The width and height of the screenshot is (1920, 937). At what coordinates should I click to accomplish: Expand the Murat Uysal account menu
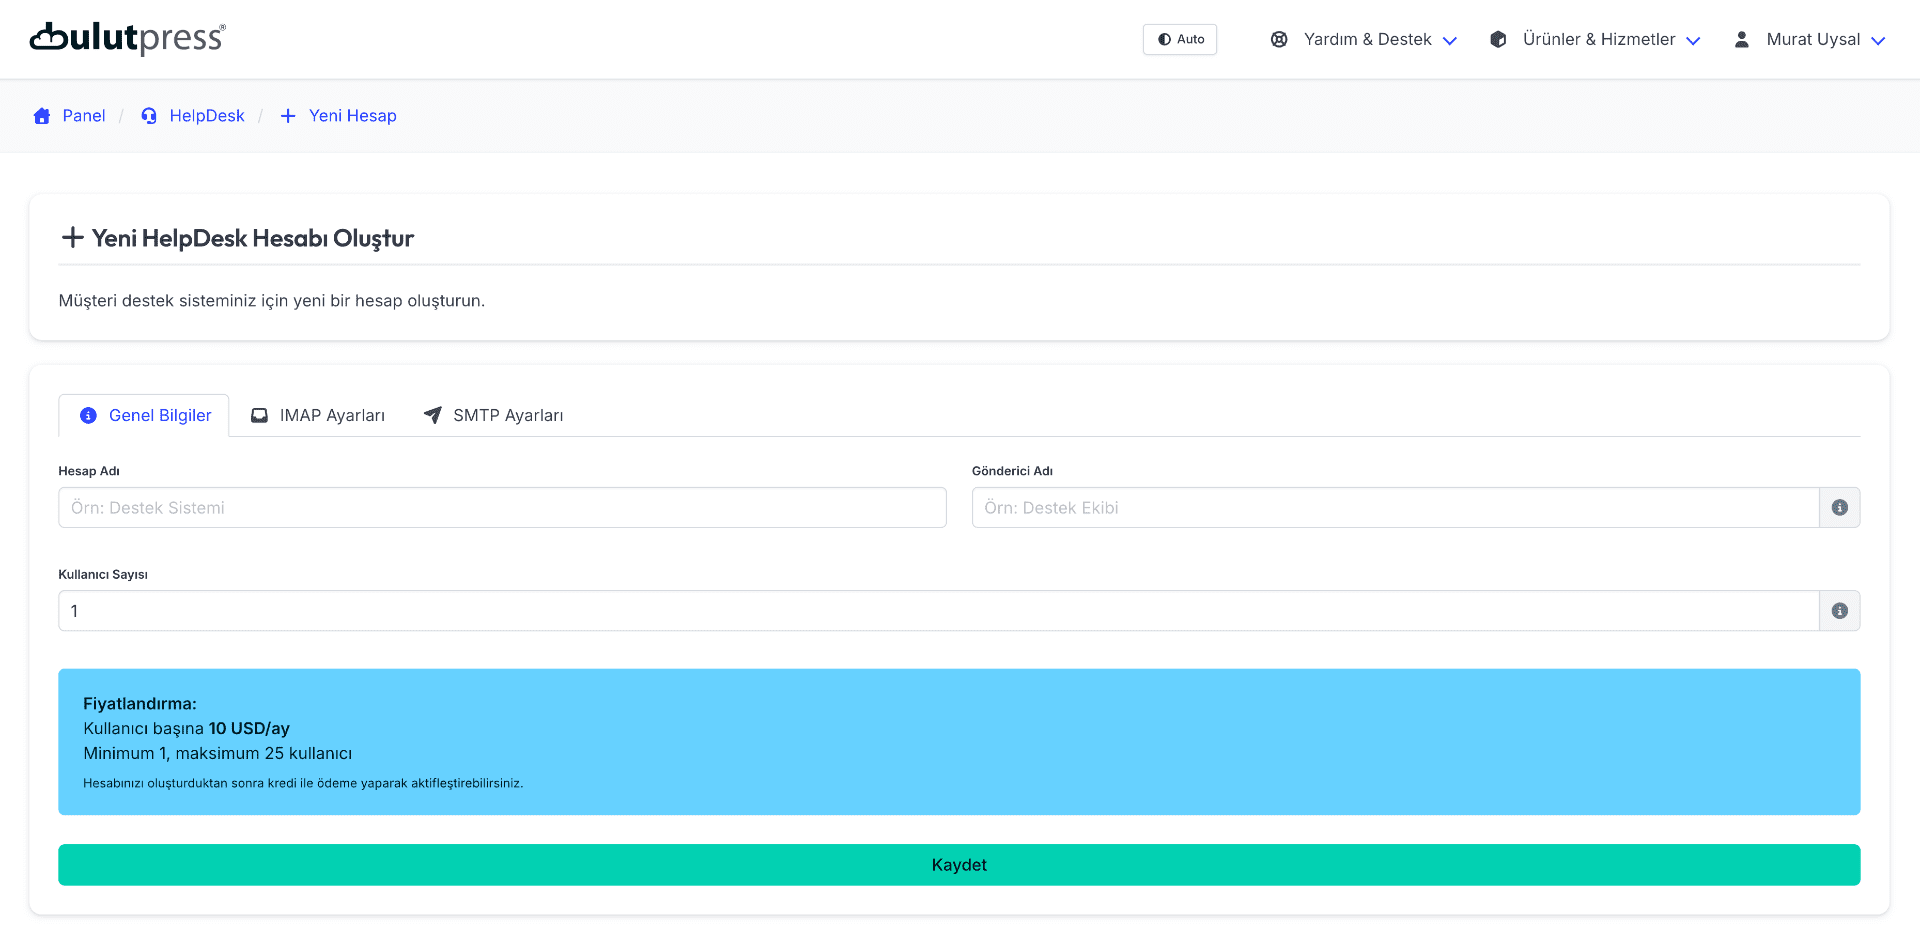(x=1823, y=40)
